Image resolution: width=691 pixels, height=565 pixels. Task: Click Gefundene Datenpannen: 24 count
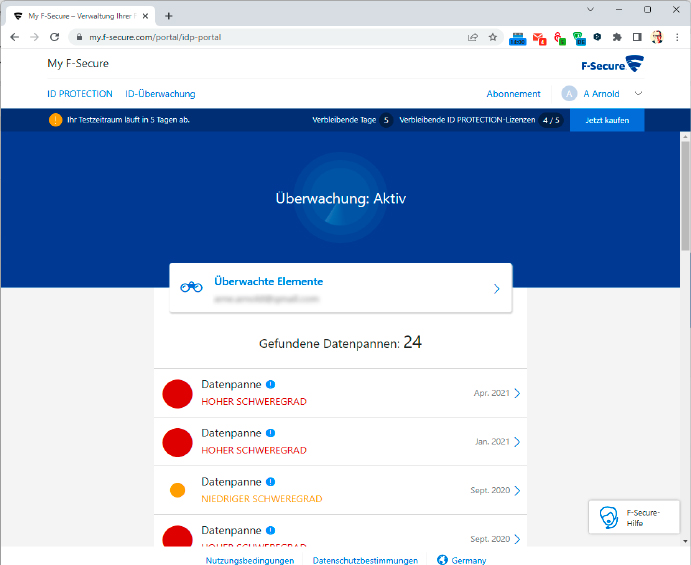(x=340, y=343)
